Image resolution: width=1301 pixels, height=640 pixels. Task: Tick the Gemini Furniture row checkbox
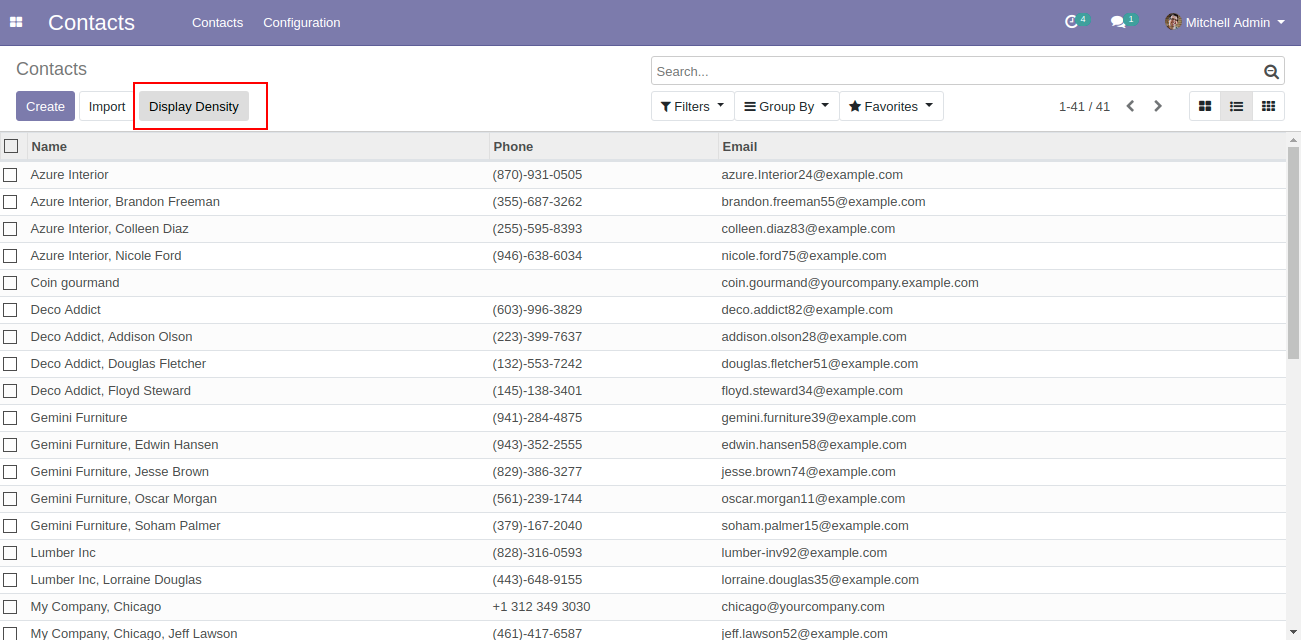[x=10, y=418]
